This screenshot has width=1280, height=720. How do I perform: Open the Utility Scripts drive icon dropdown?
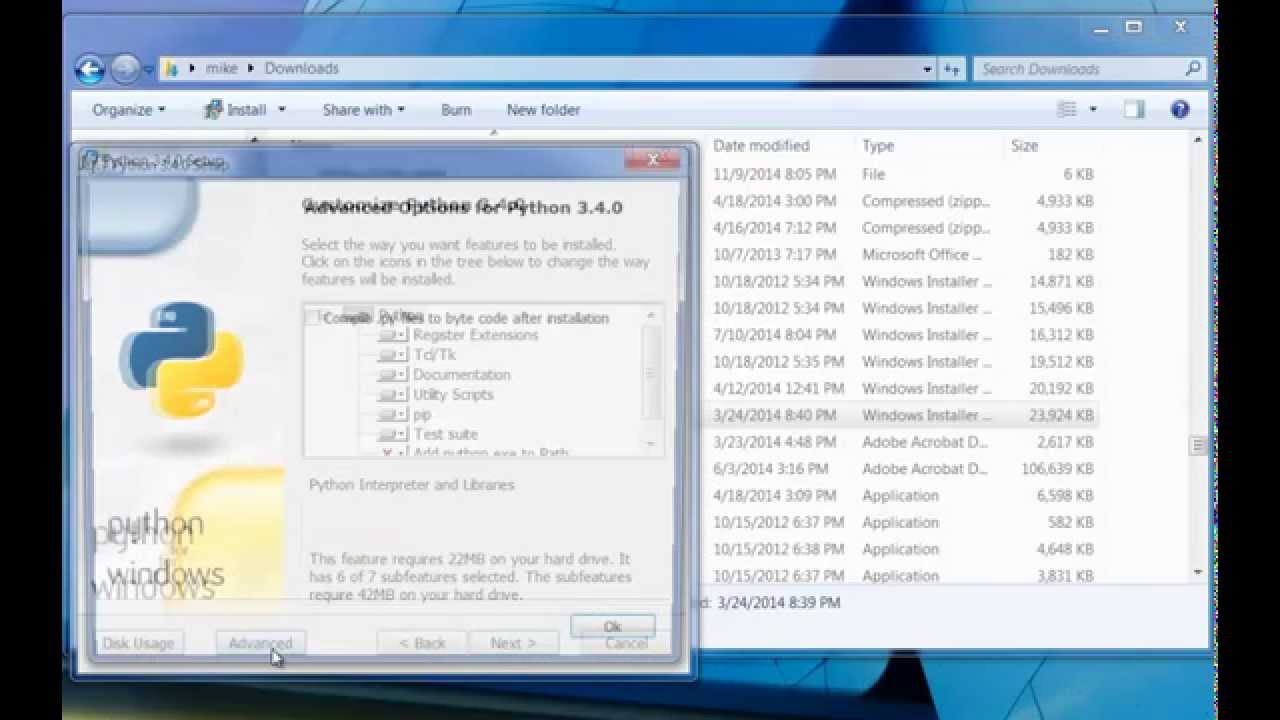[x=392, y=395]
